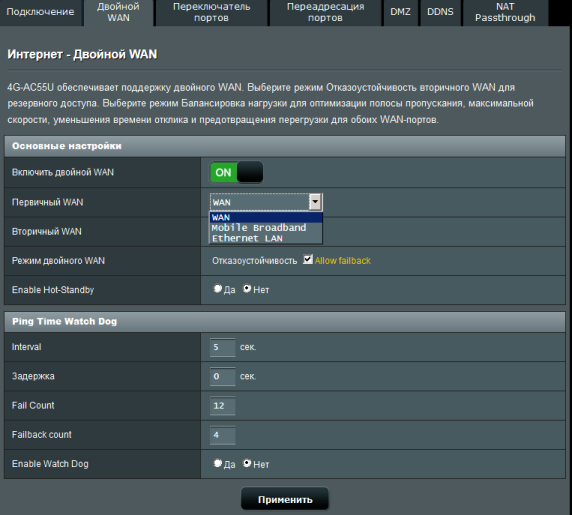Image resolution: width=572 pixels, height=515 pixels.
Task: Open the NAT Passthrough tab
Action: click(505, 13)
